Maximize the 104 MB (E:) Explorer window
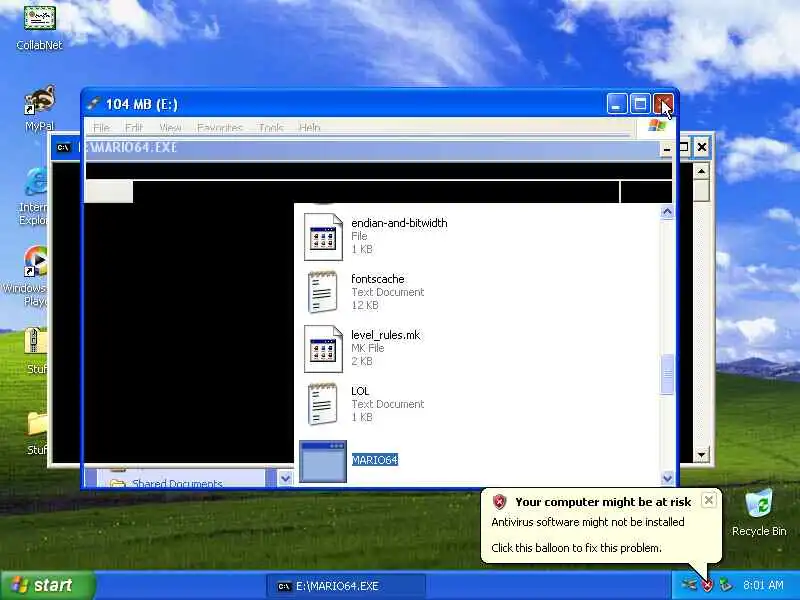The height and width of the screenshot is (600, 800). pos(640,104)
